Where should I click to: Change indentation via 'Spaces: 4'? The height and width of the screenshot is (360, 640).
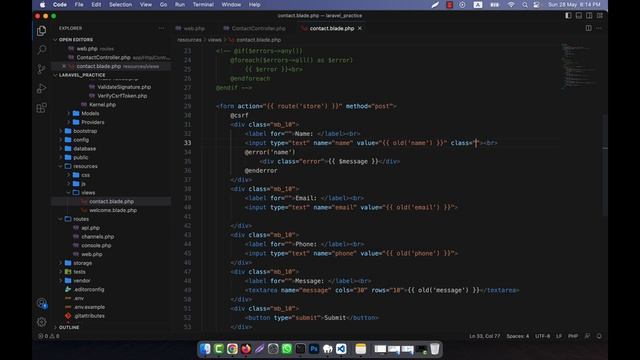[518, 336]
